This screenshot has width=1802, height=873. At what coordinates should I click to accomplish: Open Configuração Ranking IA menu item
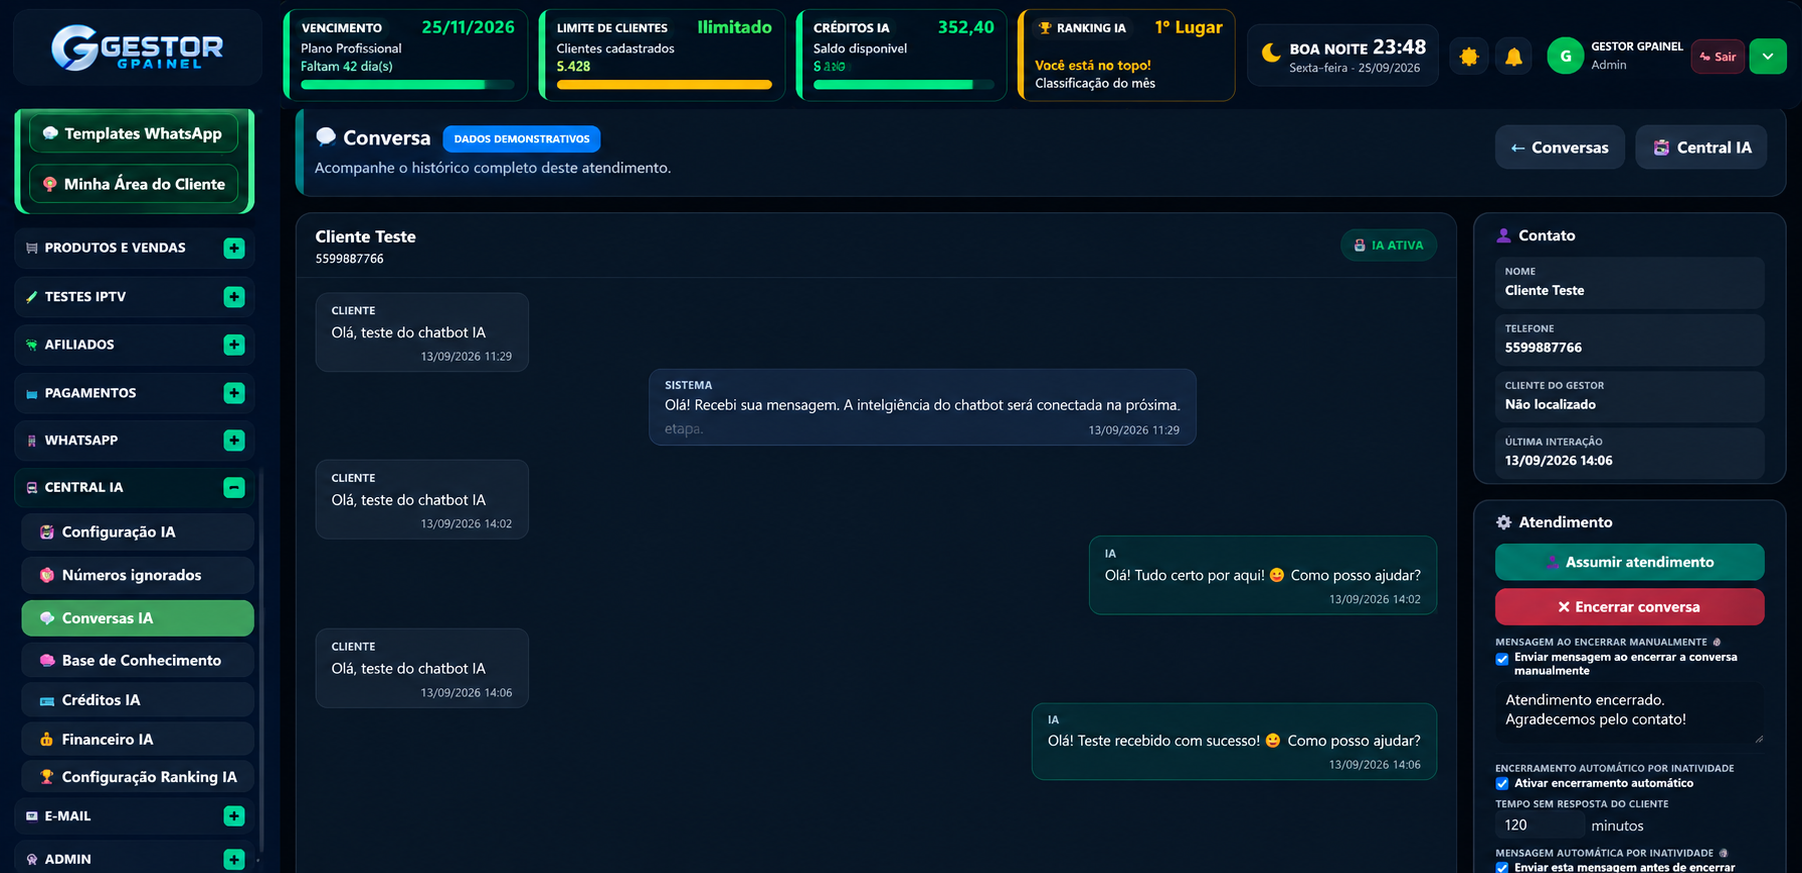pyautogui.click(x=137, y=777)
